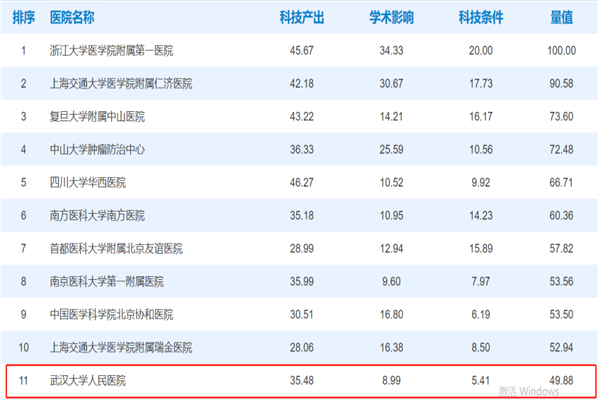The image size is (600, 400).
Task: Click value 46.27 in 科技产出
Action: 302,183
